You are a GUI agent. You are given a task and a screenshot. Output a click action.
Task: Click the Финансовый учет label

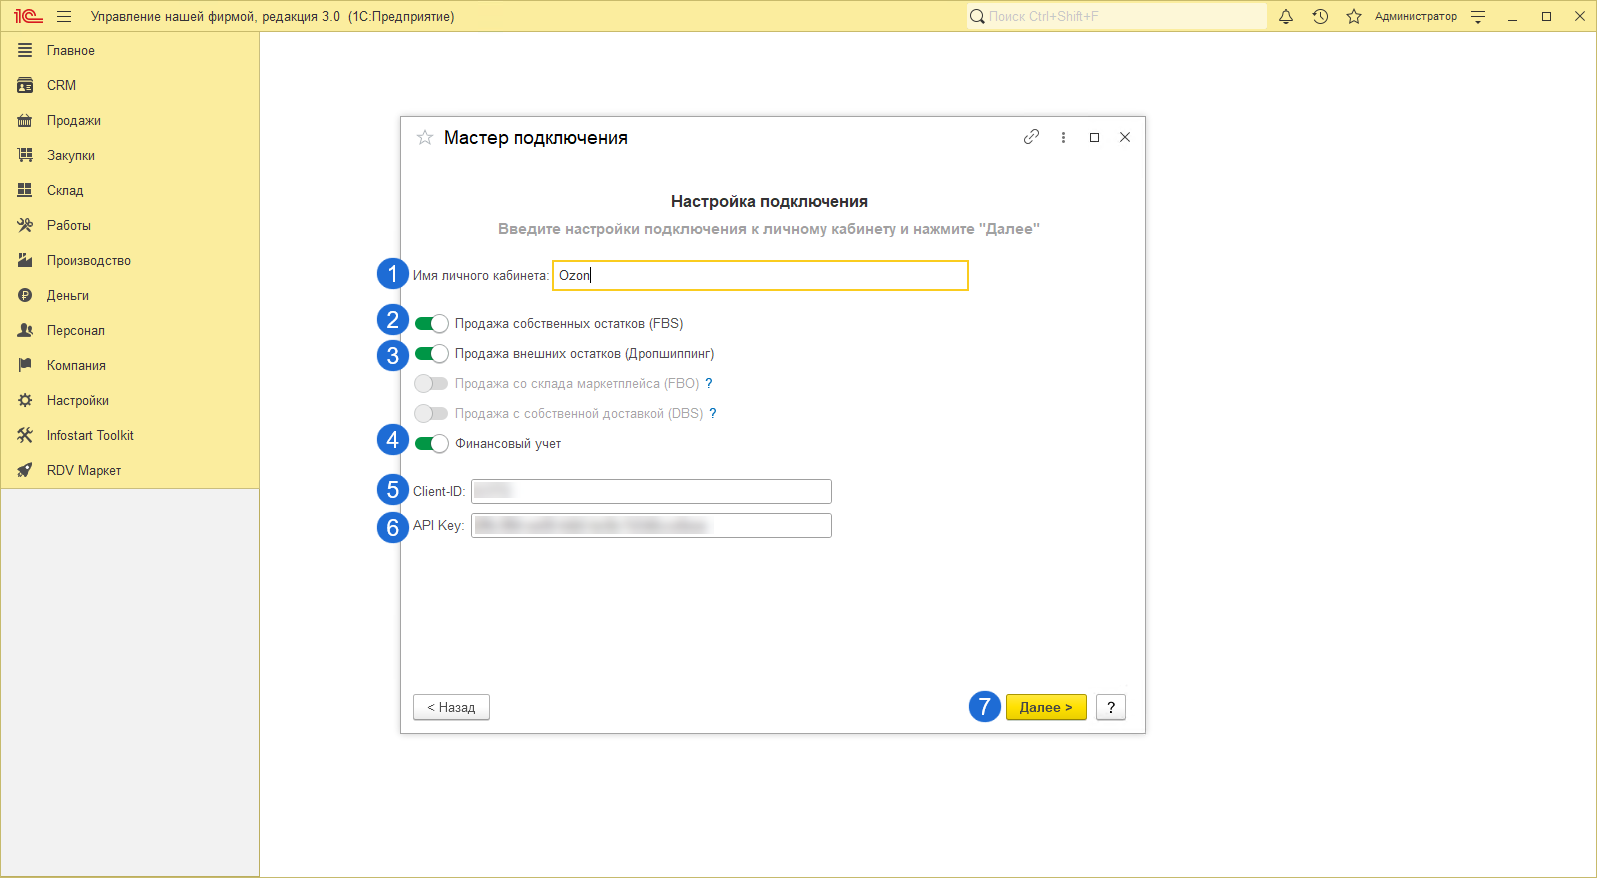(x=508, y=443)
